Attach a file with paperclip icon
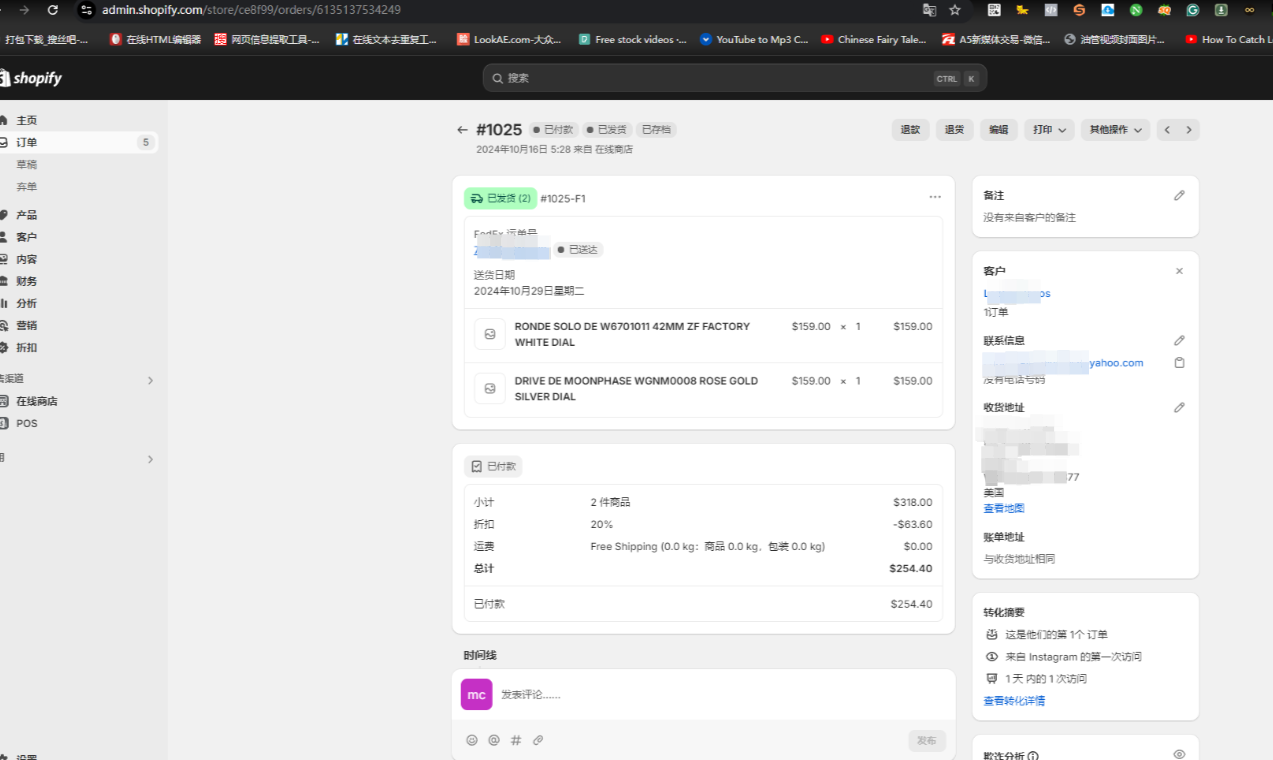The height and width of the screenshot is (760, 1273). tap(538, 740)
